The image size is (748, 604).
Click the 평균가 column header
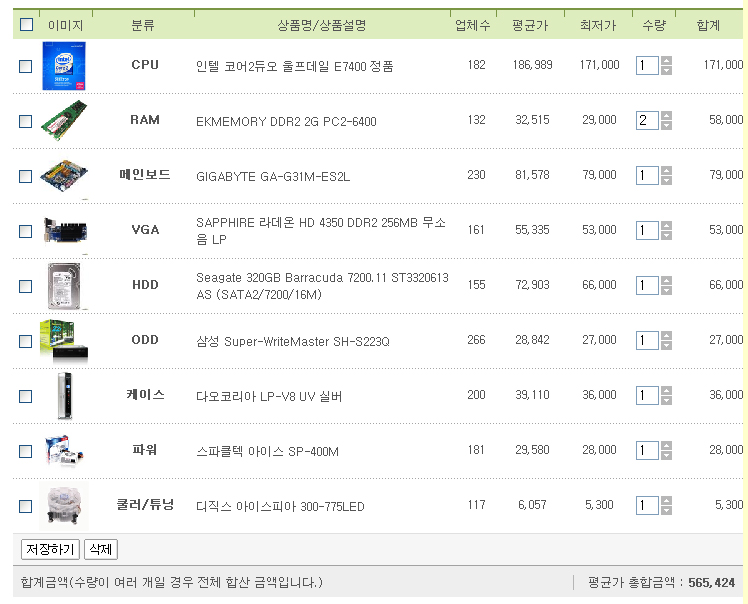(530, 25)
